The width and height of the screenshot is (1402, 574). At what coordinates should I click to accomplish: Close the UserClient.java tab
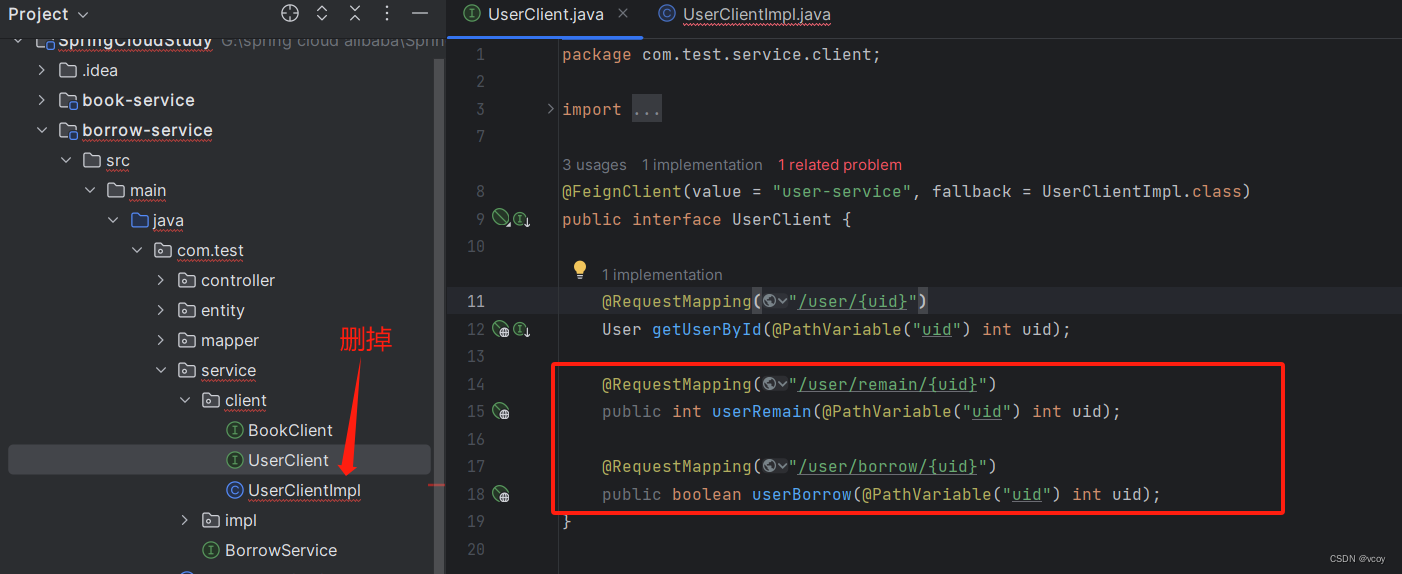623,13
